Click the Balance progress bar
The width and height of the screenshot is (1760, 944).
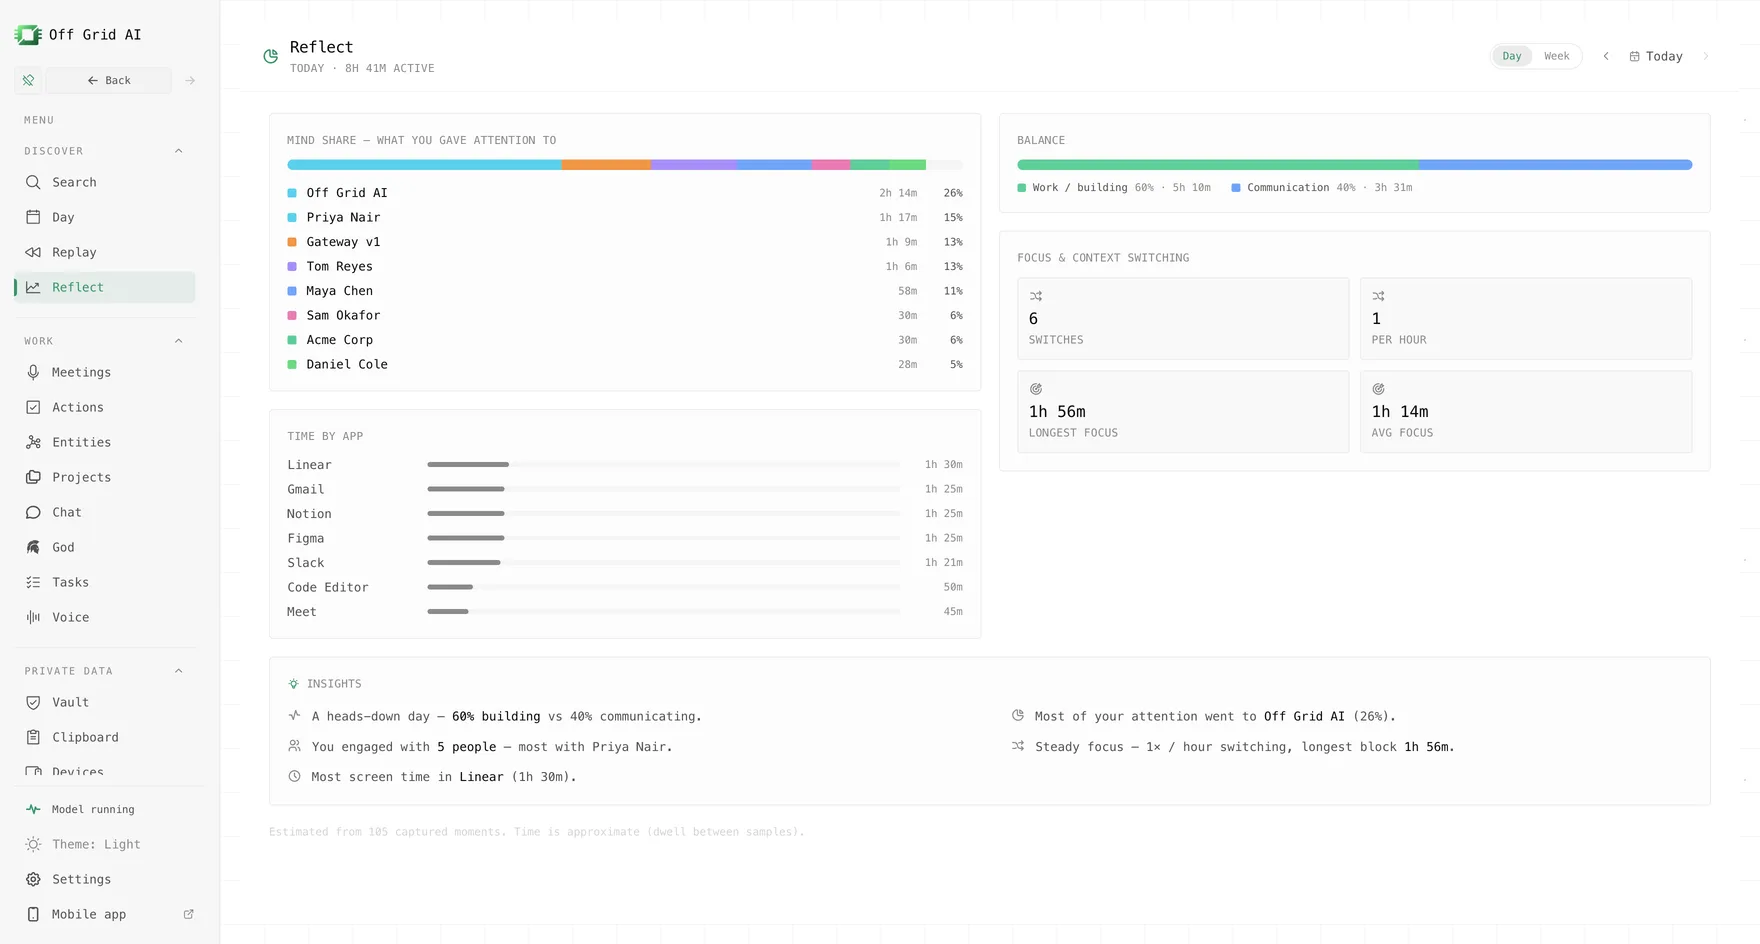point(1354,165)
